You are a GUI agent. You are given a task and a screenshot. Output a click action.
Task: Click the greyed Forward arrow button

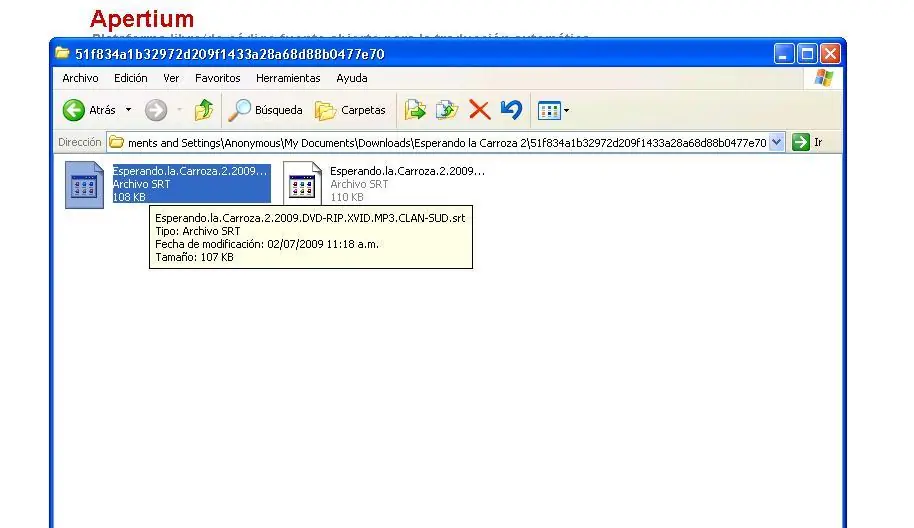156,110
